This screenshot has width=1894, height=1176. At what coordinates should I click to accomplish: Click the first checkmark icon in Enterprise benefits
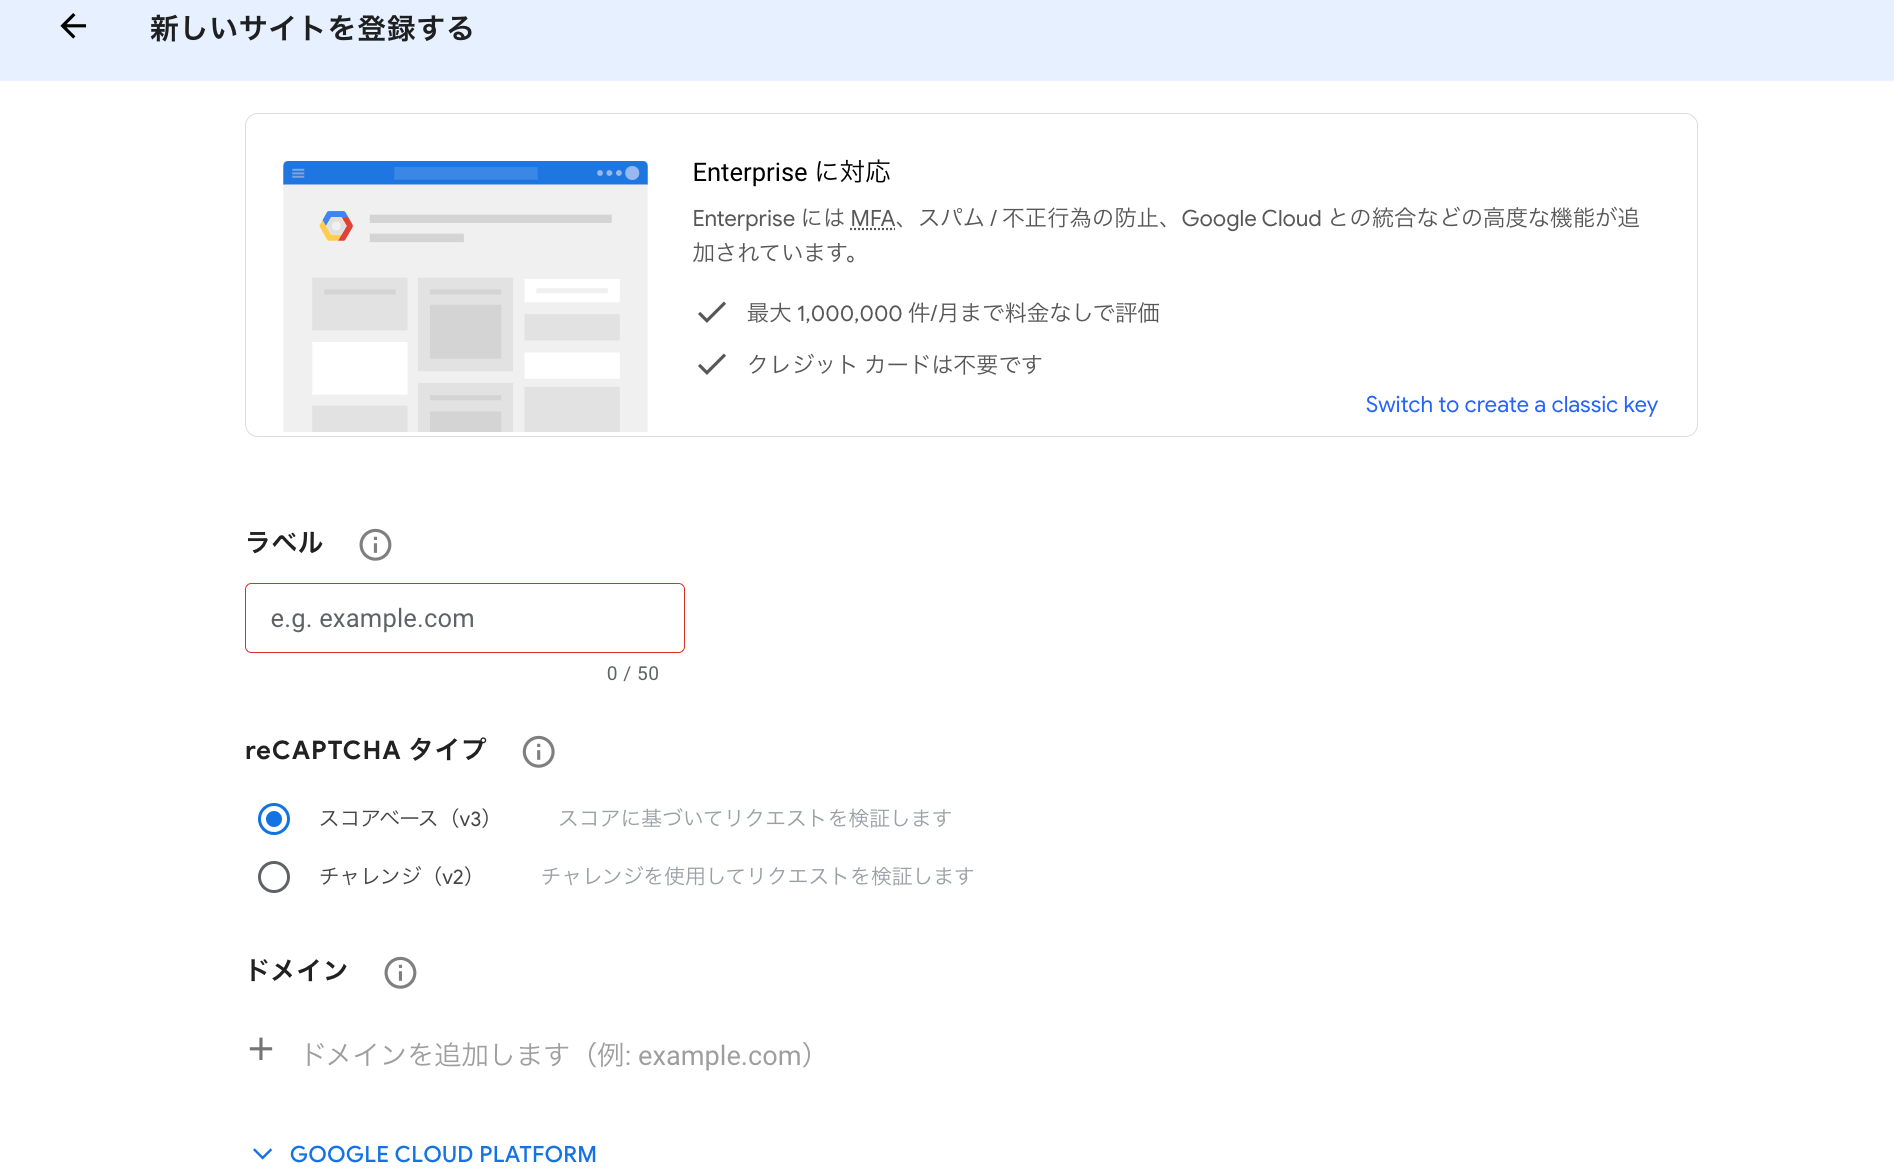[710, 312]
